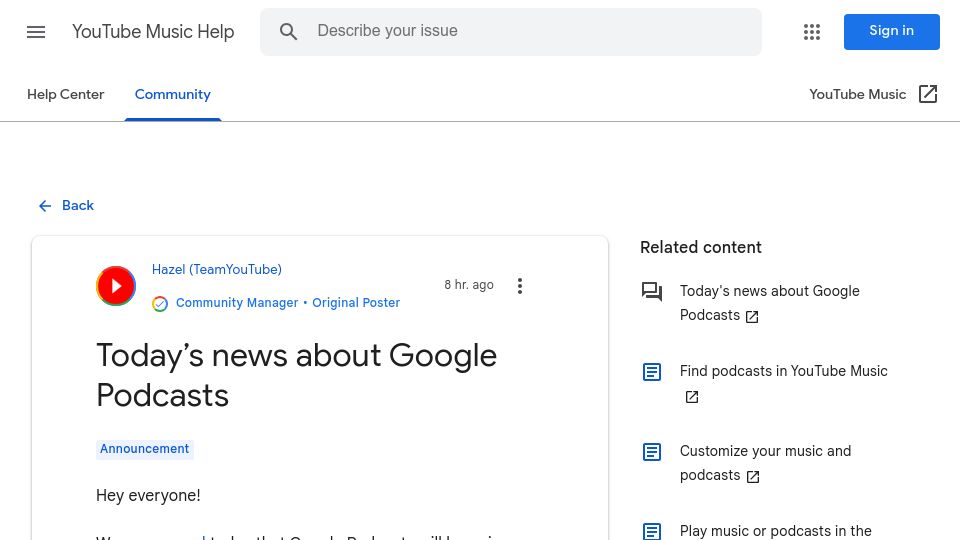Open the post's three-dot options menu
Viewport: 960px width, 540px height.
520,286
